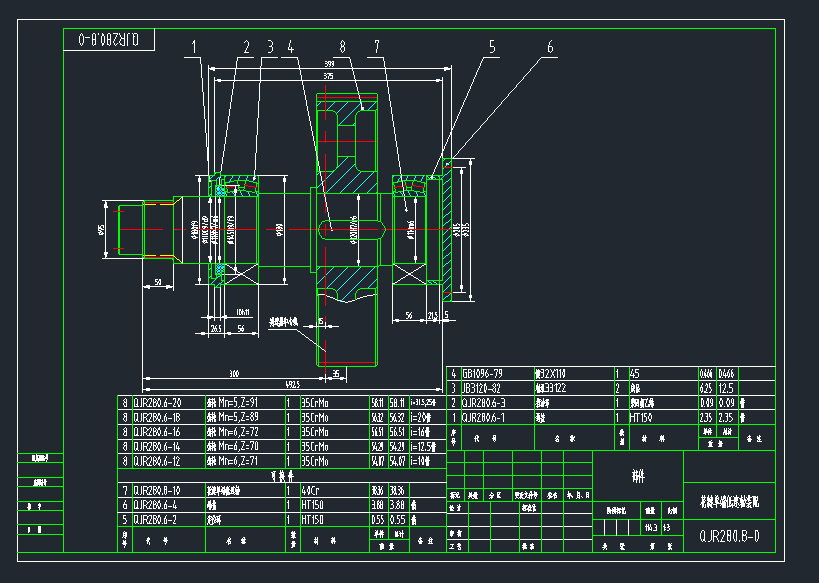
Task: Select the 375 dimension text
Action: pyautogui.click(x=329, y=76)
